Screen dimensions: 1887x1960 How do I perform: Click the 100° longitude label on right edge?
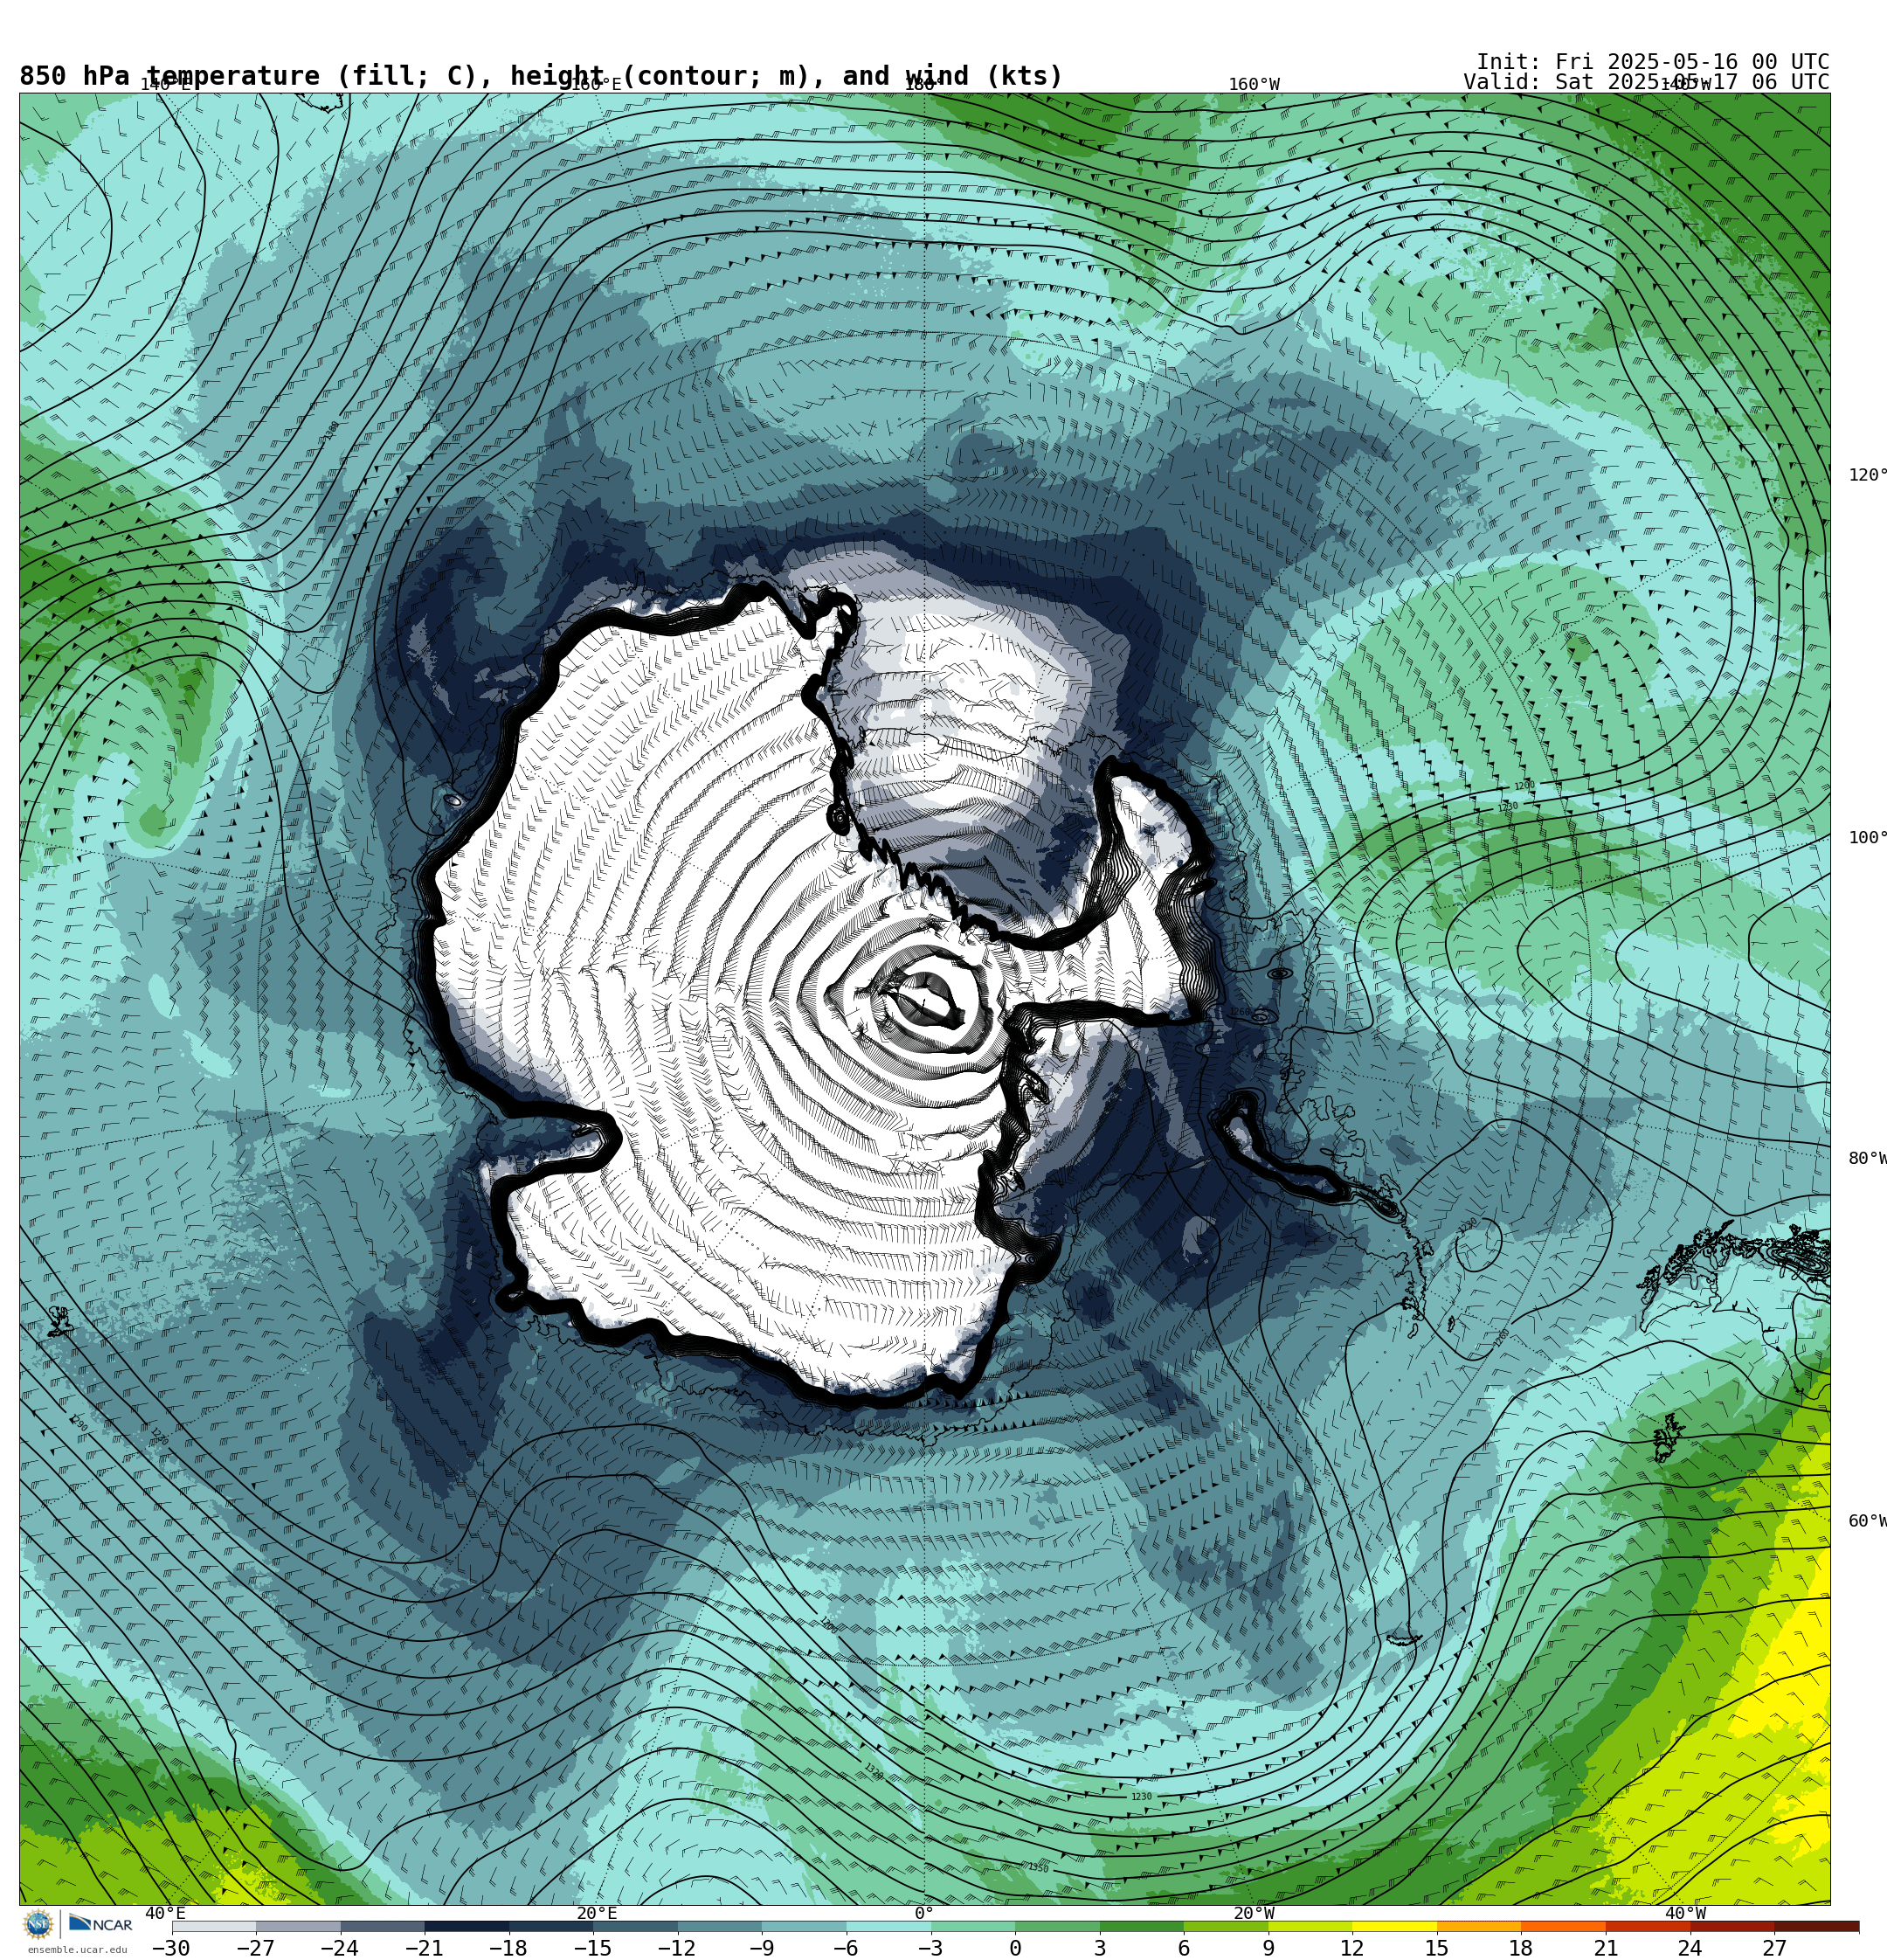click(x=1867, y=838)
